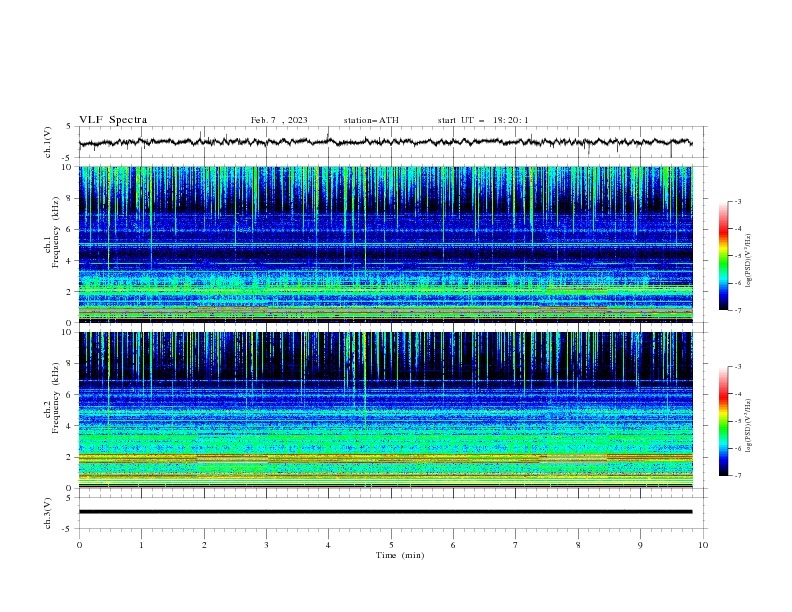Select the date text "Feb. 7 , 2023"
The width and height of the screenshot is (792, 612).
click(x=279, y=120)
